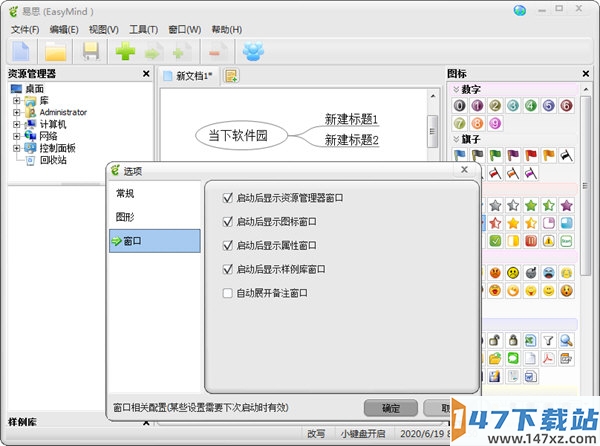Expand the 库 tree node

pos(17,101)
